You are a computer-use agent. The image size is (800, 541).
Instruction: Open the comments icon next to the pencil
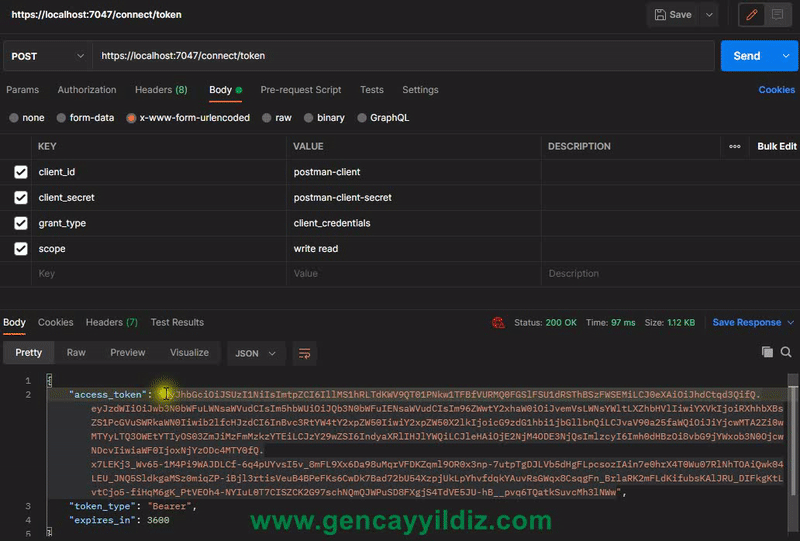click(x=777, y=15)
